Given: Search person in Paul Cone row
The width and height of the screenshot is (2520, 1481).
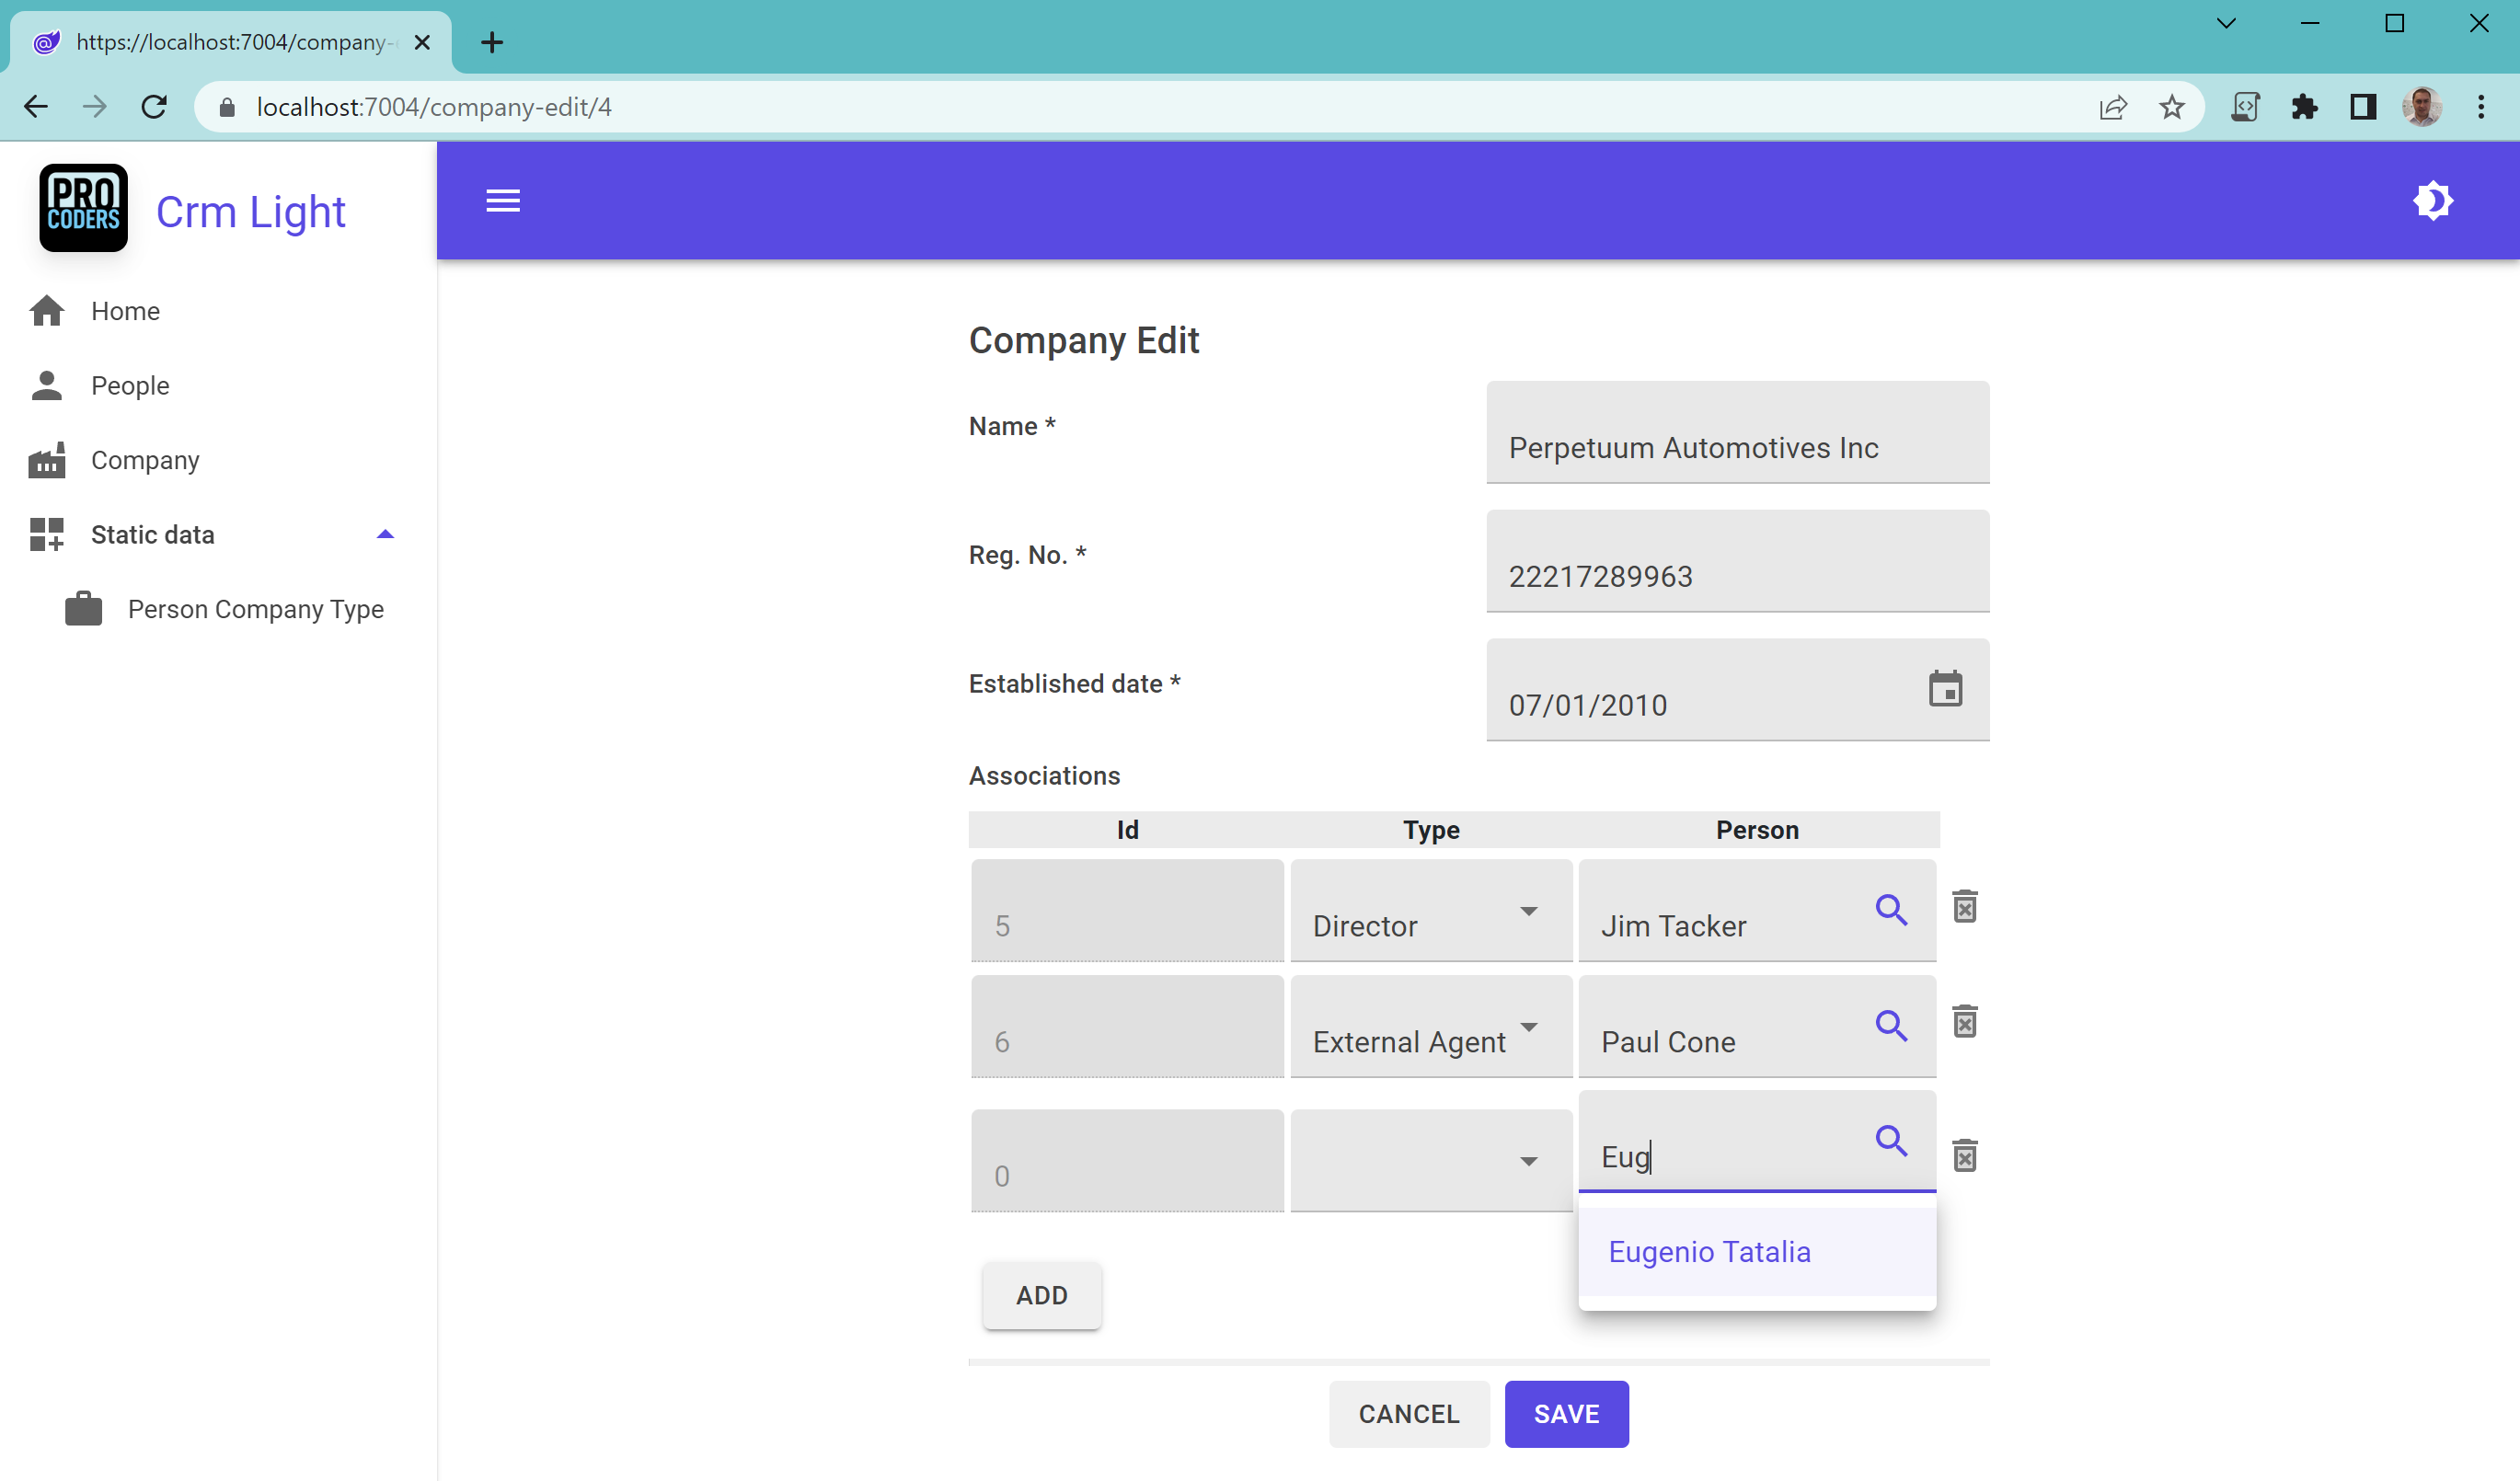Looking at the screenshot, I should pos(1891,1026).
